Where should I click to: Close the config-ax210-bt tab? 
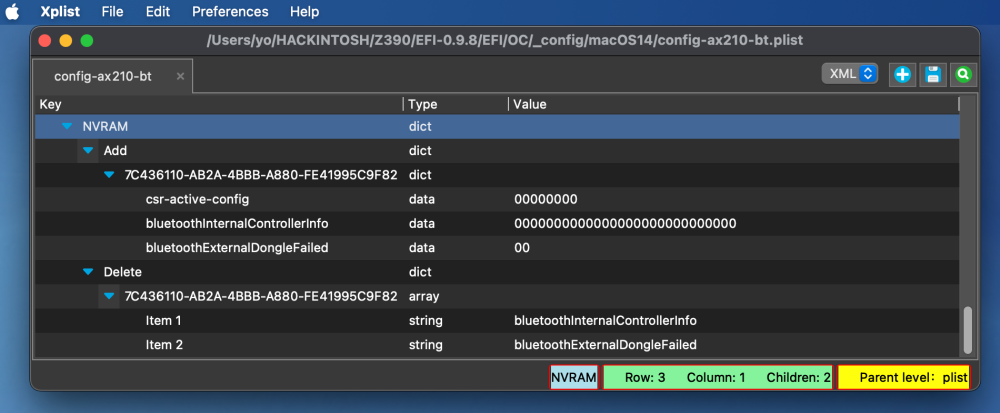tap(180, 76)
